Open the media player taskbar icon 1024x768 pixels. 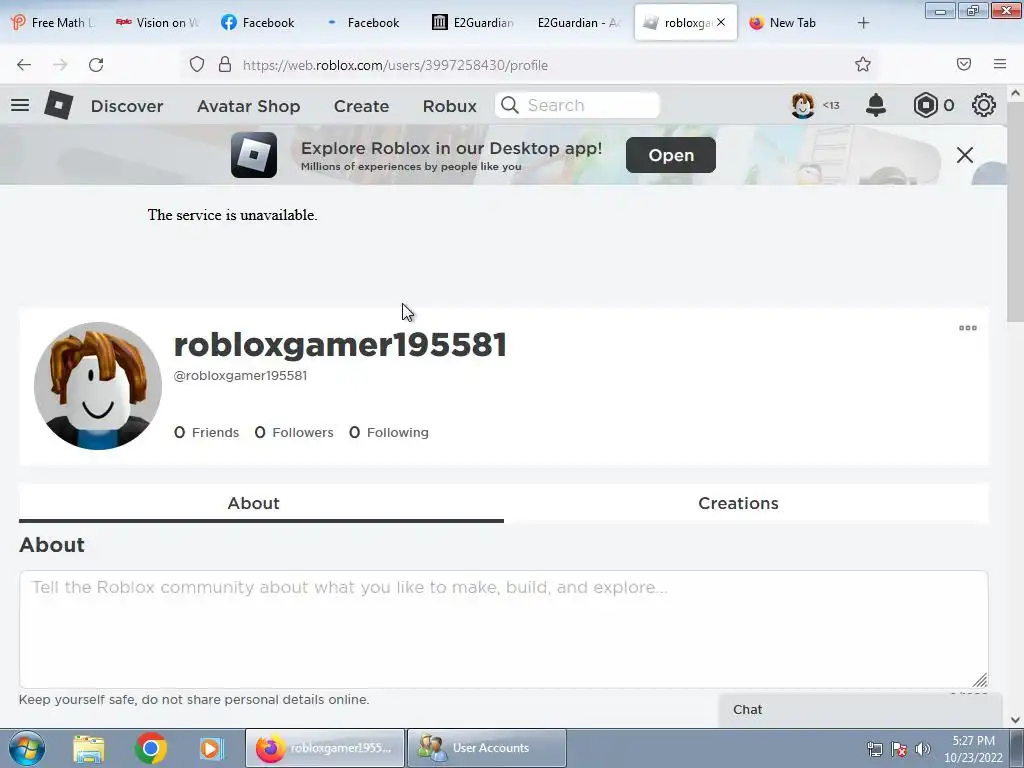click(x=211, y=748)
